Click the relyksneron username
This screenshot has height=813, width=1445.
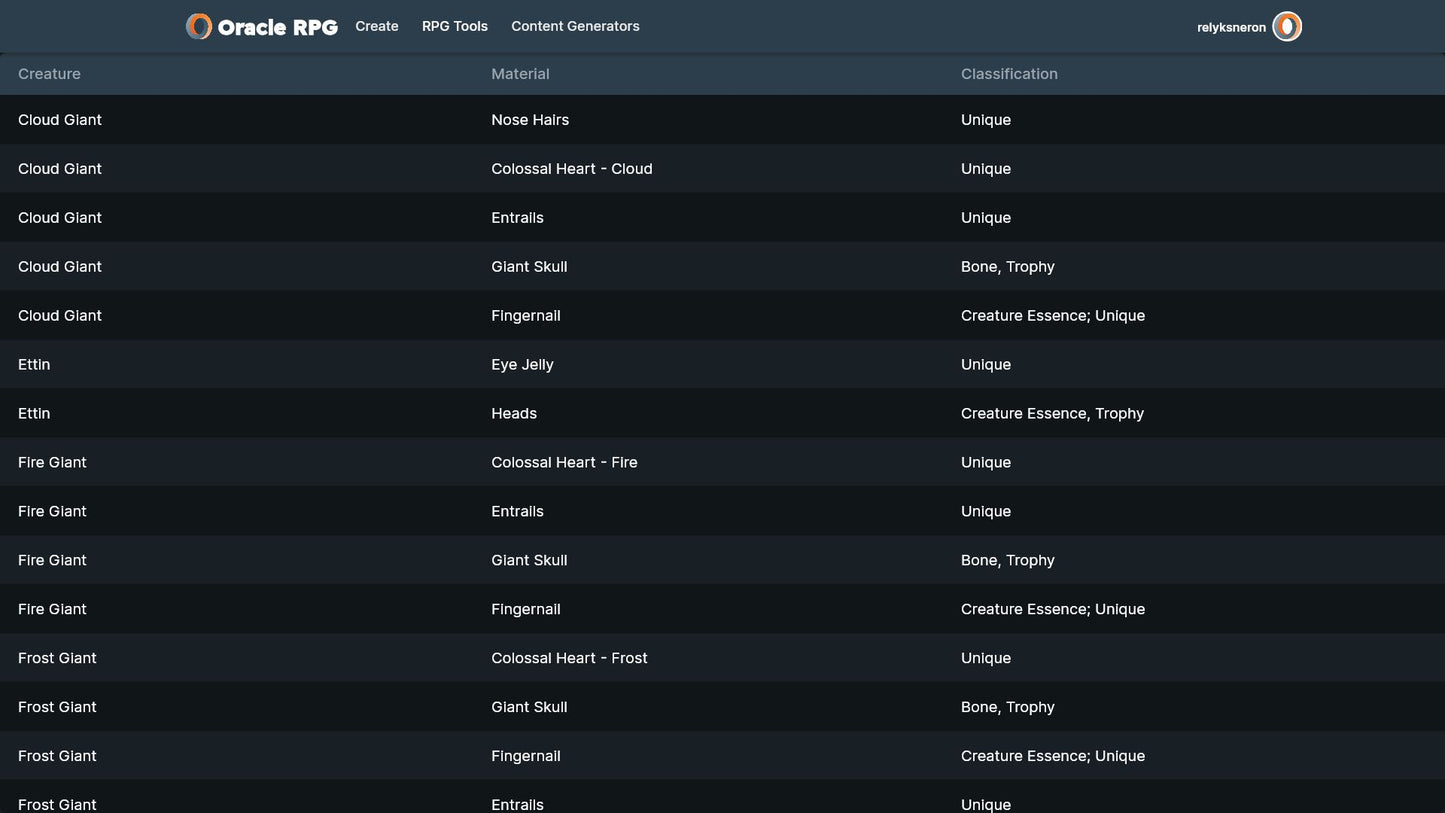(x=1231, y=28)
